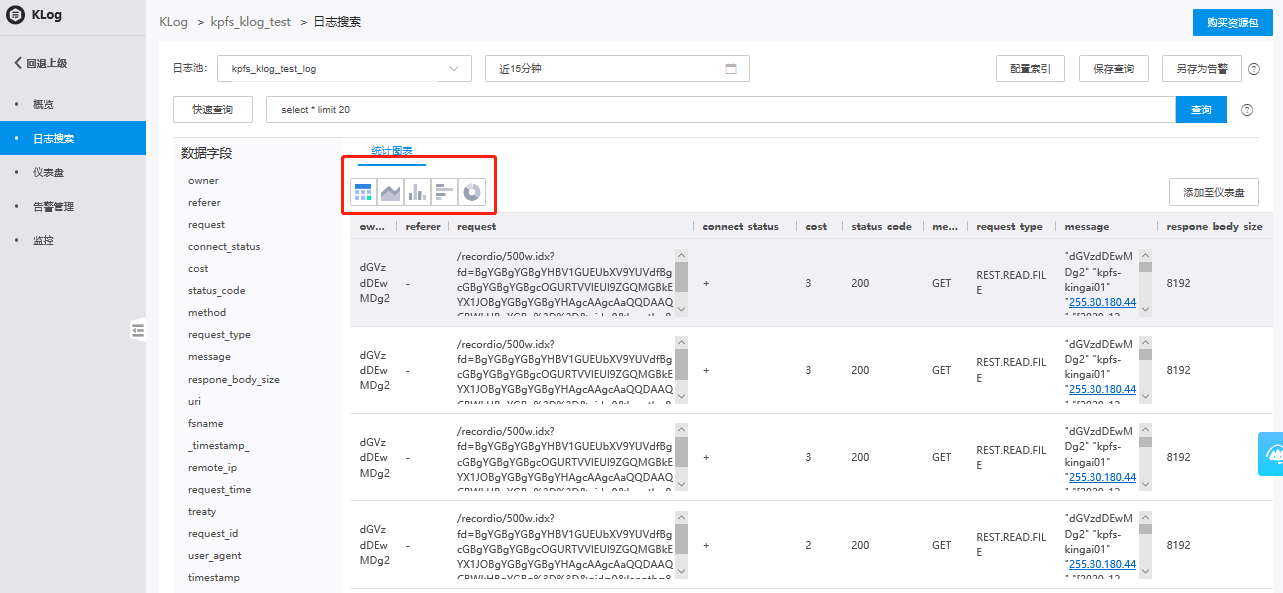
Task: Select the 统计图表 tab
Action: (x=392, y=151)
